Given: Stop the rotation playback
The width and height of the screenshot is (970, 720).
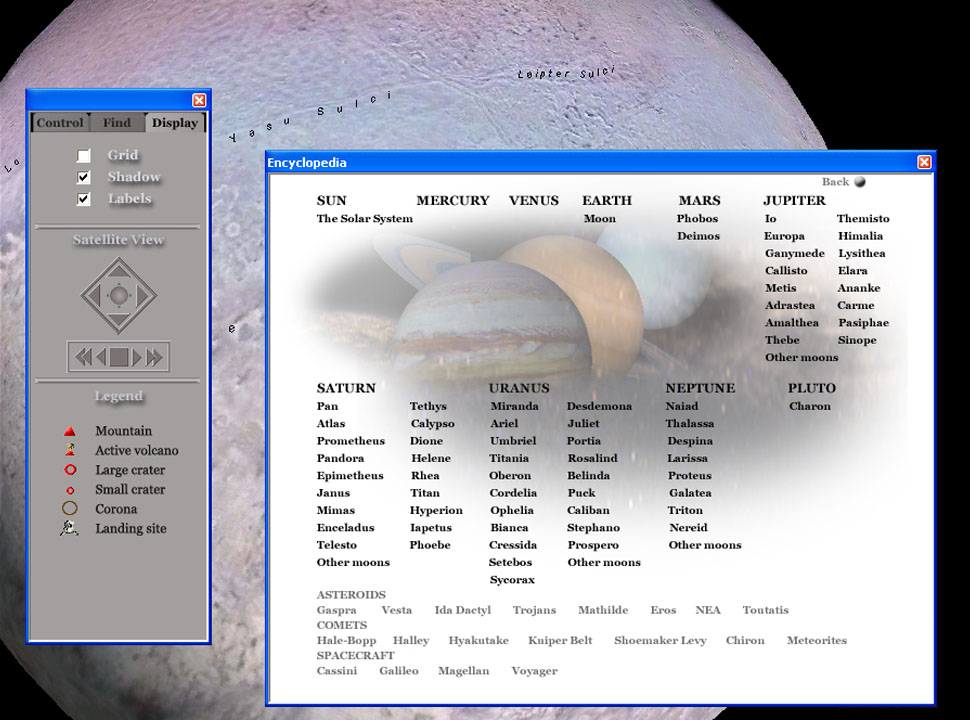Looking at the screenshot, I should pos(119,357).
